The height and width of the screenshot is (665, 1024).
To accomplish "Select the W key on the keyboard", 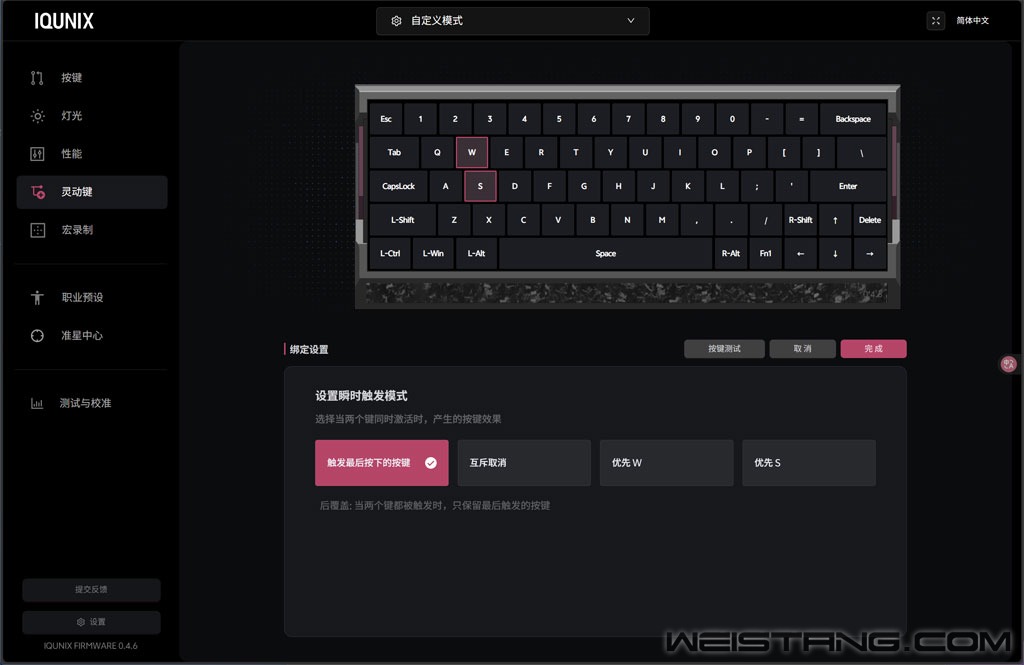I will (472, 152).
